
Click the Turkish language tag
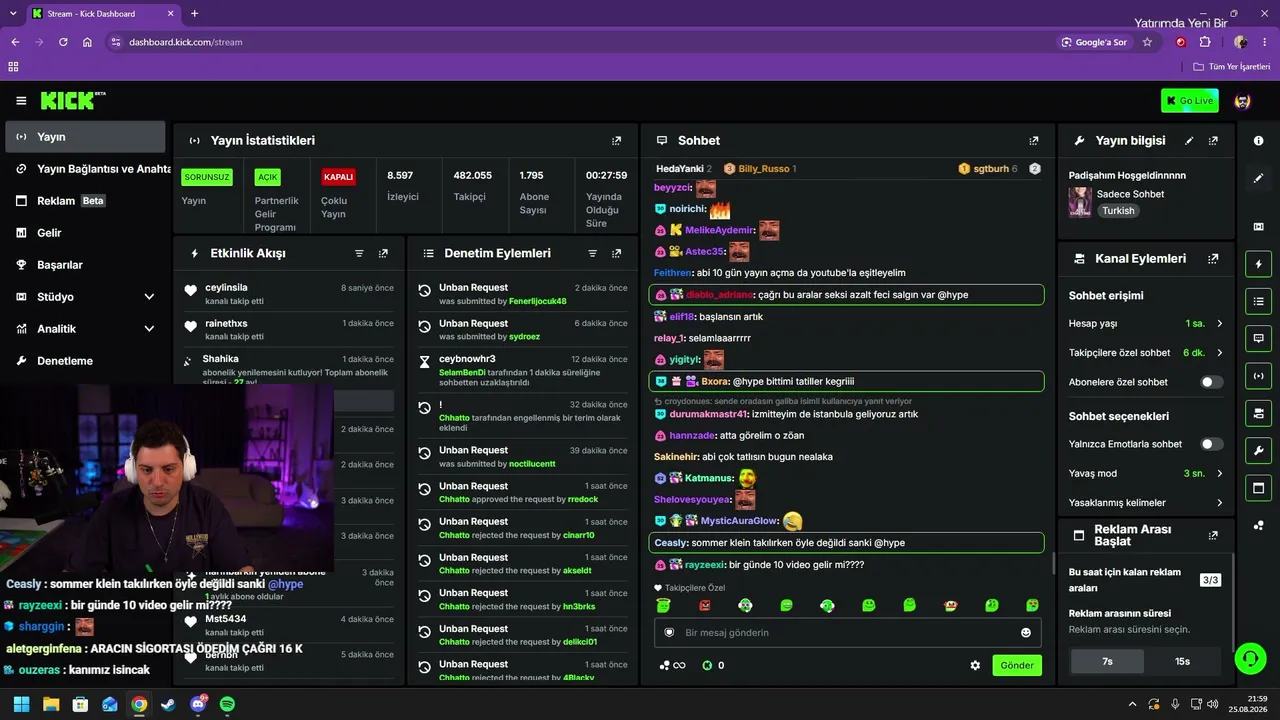click(x=1118, y=211)
